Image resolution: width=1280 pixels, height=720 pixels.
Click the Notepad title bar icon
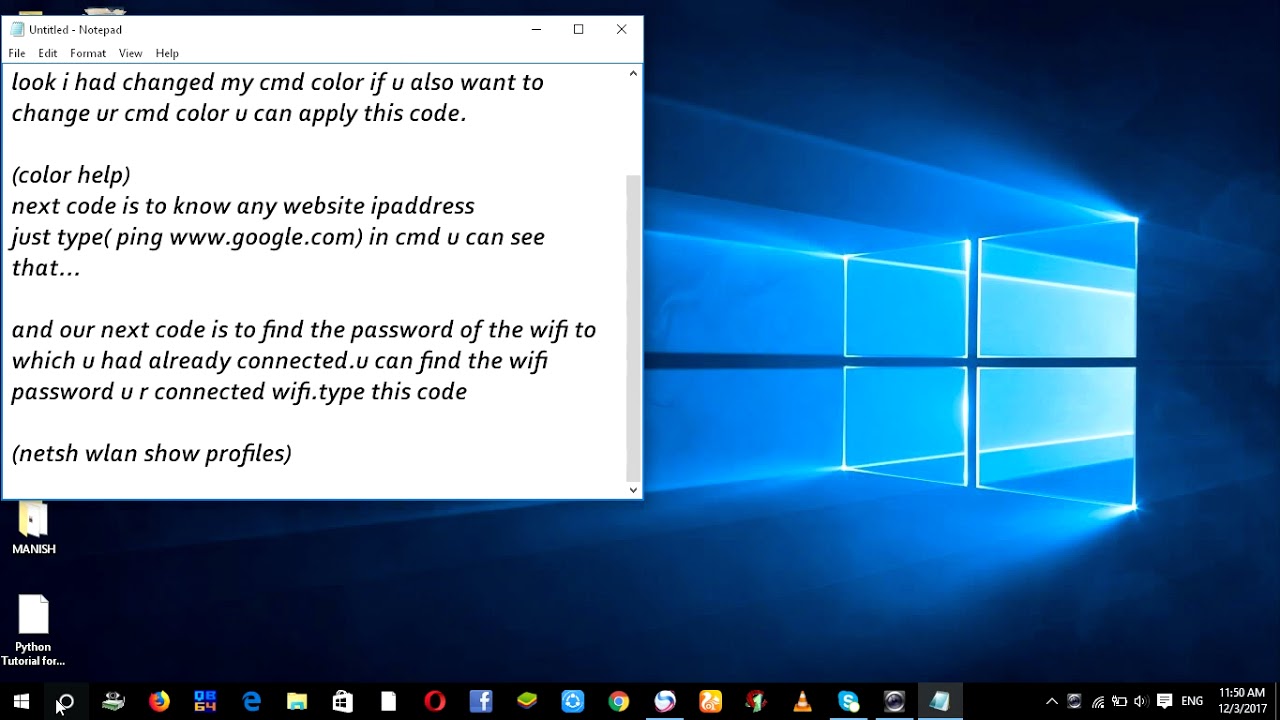click(17, 29)
